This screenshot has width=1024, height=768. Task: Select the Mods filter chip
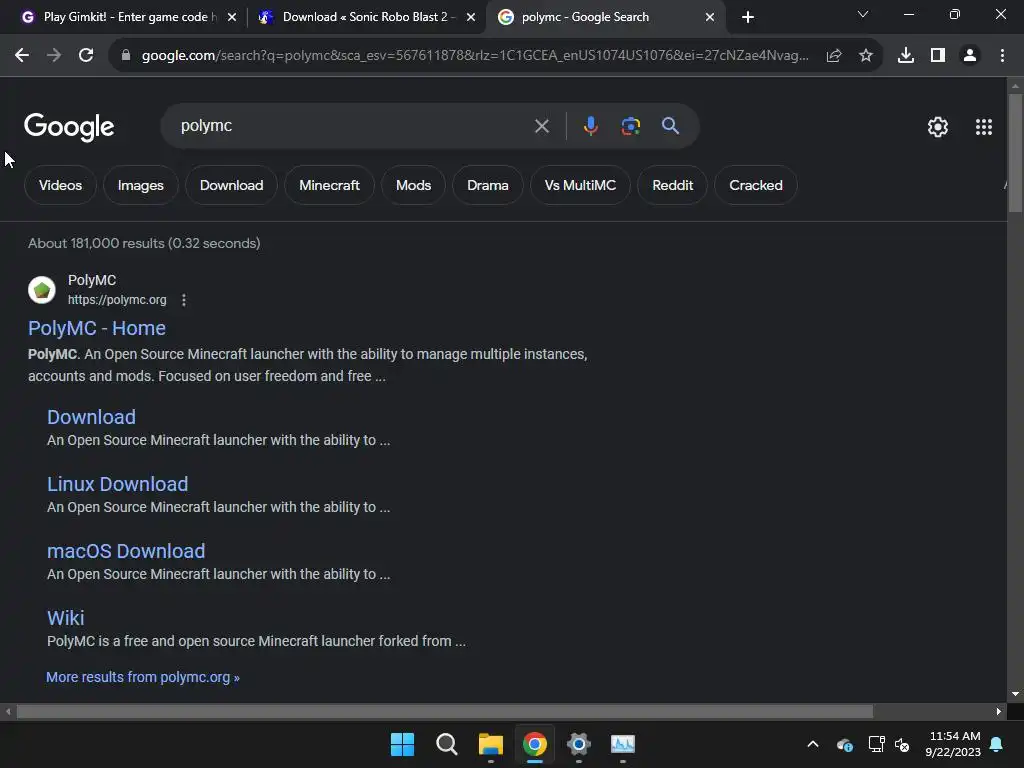coord(413,185)
